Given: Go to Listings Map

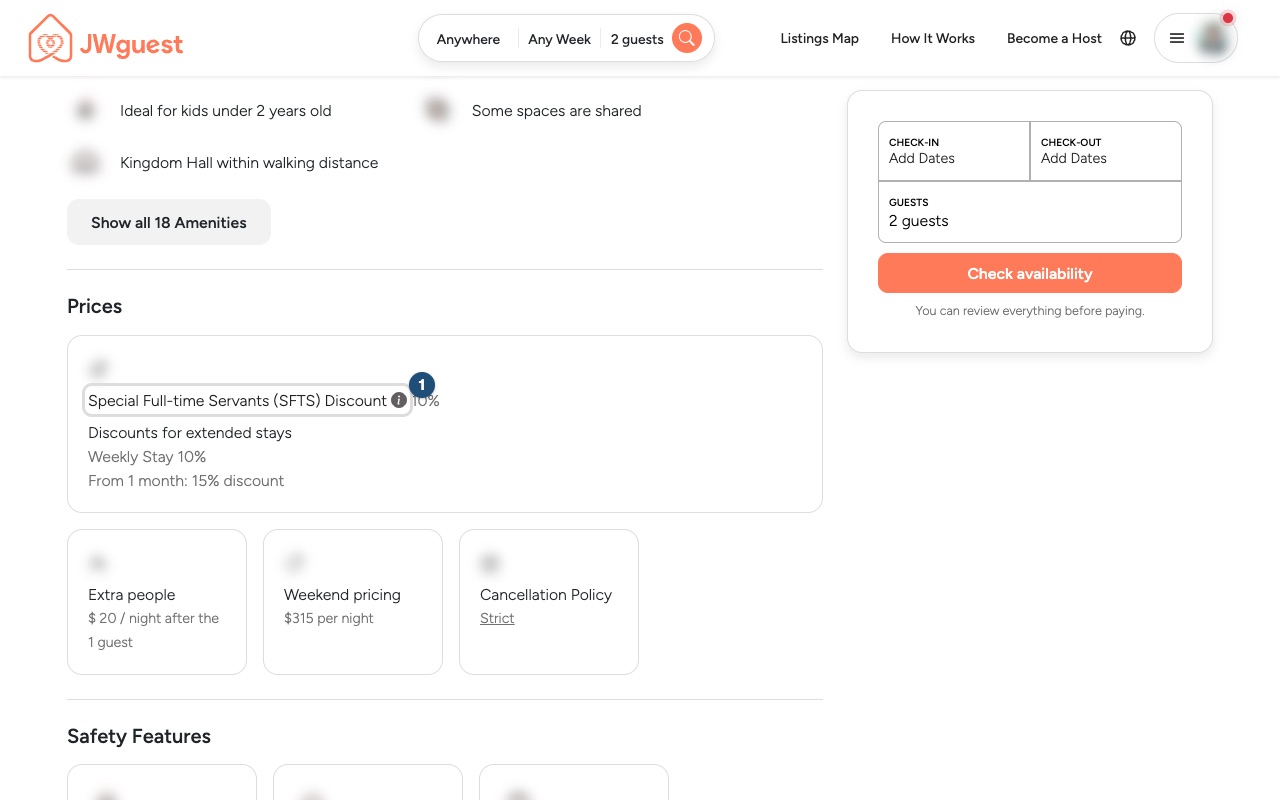Looking at the screenshot, I should tap(819, 38).
